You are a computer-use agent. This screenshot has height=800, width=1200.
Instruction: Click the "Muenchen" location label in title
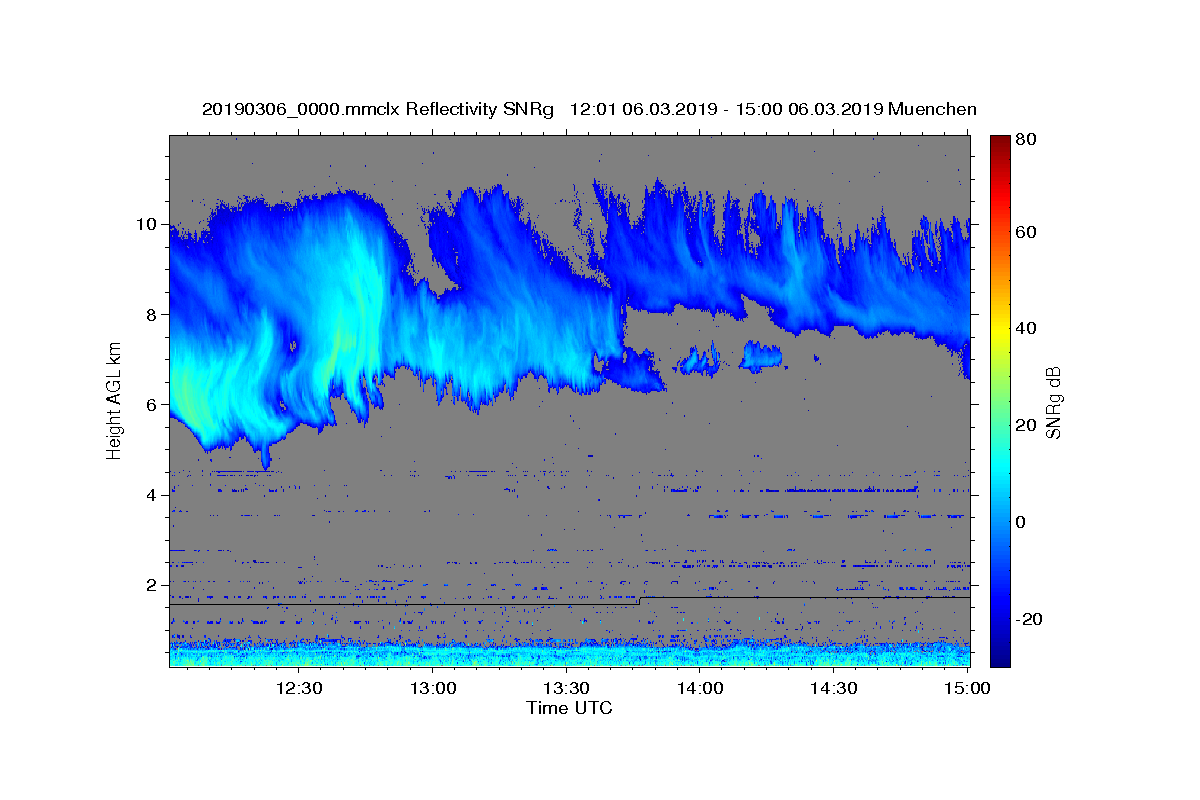click(x=932, y=109)
